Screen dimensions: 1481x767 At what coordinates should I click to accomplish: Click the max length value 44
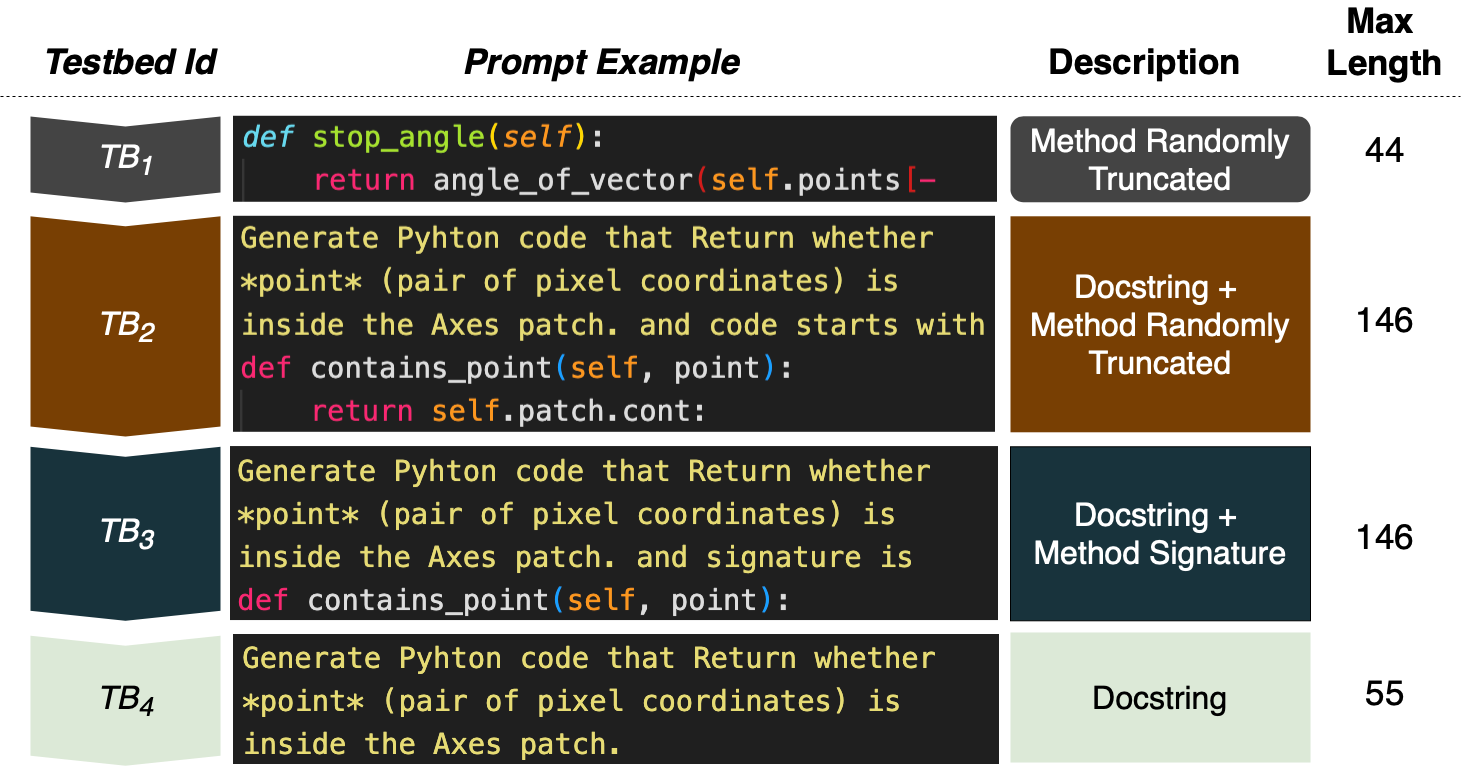tap(1384, 152)
